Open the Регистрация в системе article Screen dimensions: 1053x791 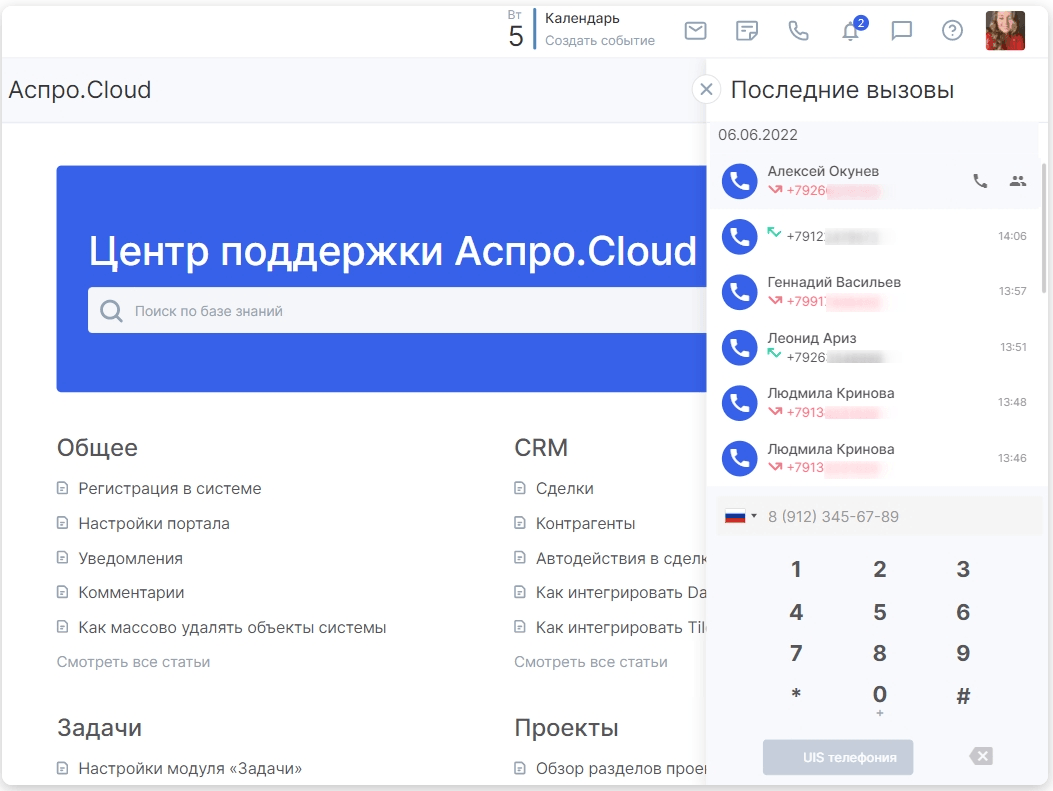coord(170,488)
